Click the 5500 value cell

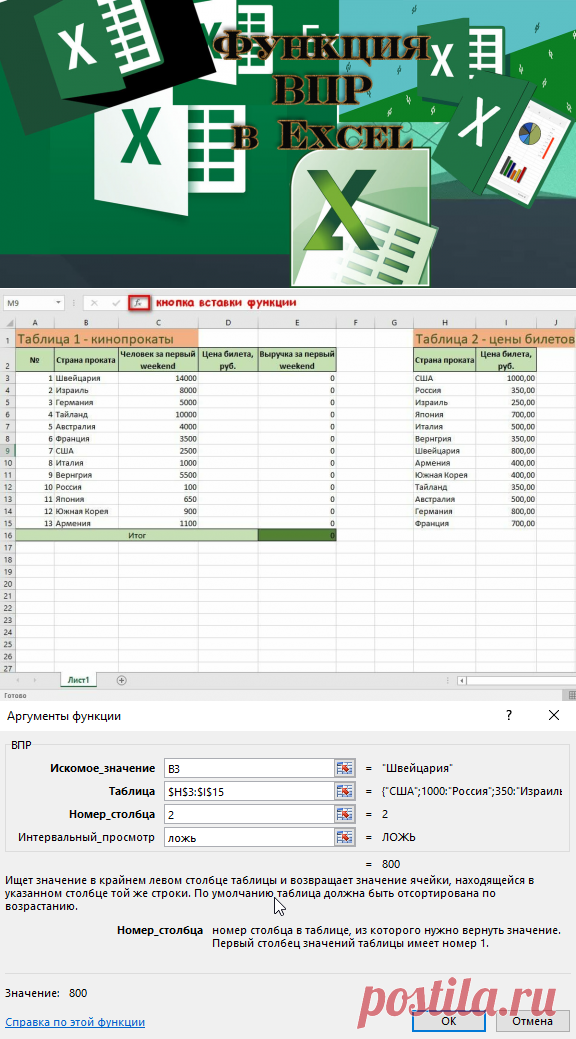coord(158,475)
